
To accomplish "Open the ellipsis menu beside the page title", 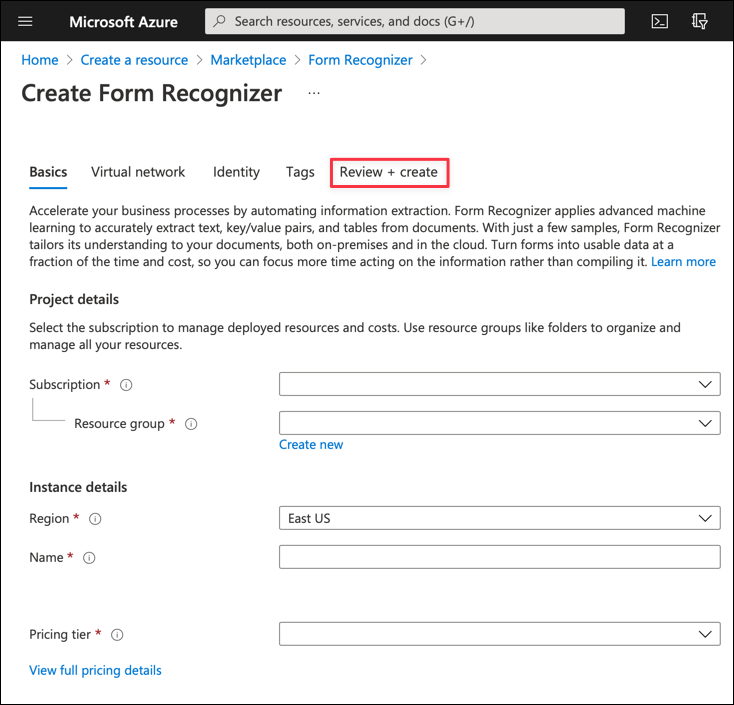I will (x=314, y=93).
